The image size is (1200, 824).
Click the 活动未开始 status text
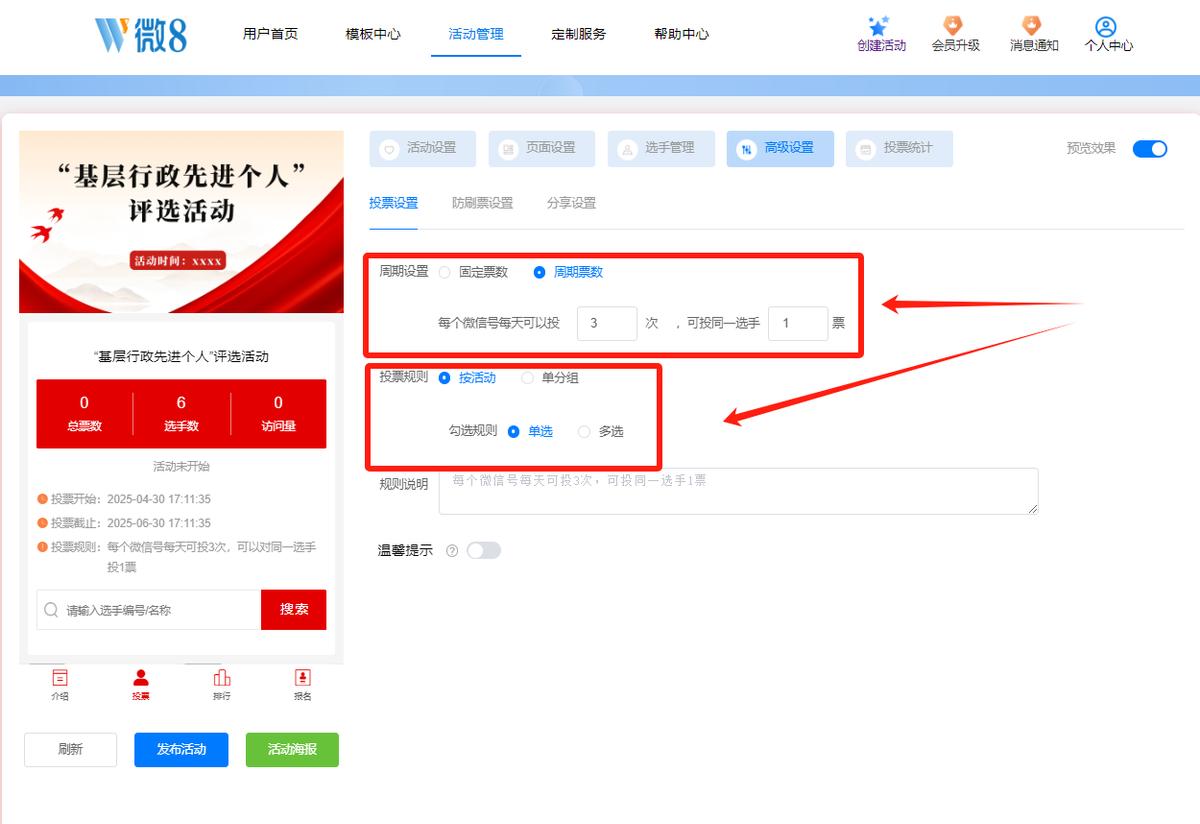click(181, 467)
